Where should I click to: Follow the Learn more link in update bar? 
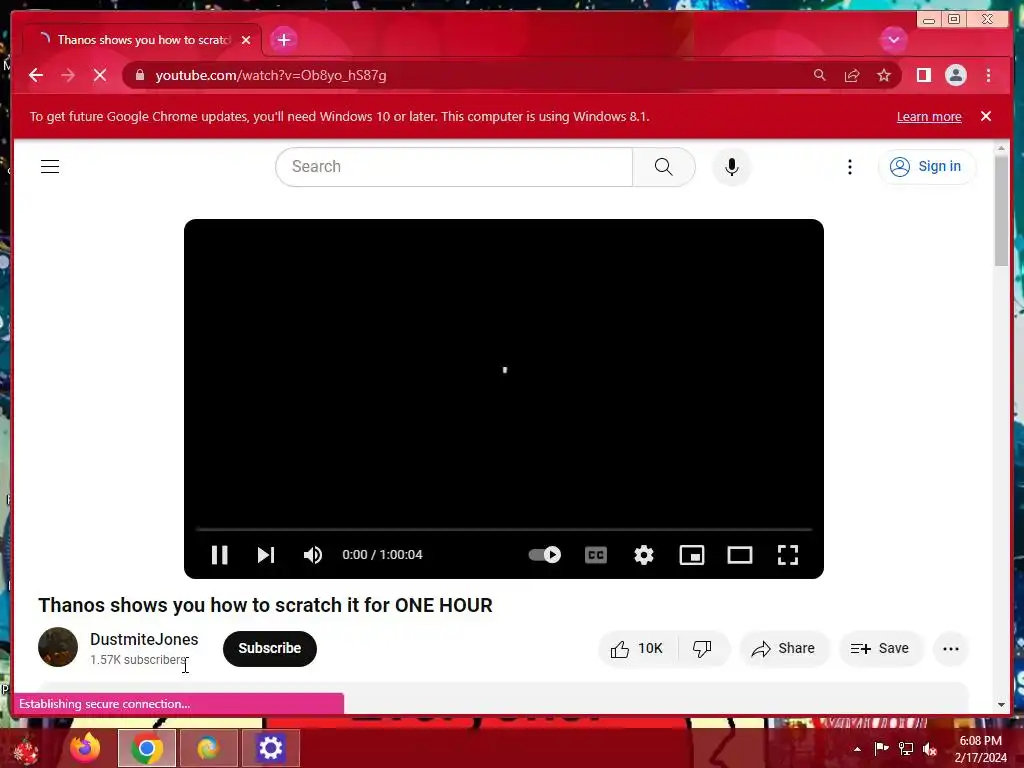(929, 116)
